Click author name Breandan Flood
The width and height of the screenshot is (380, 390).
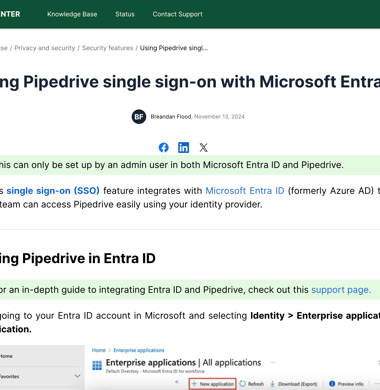(171, 117)
